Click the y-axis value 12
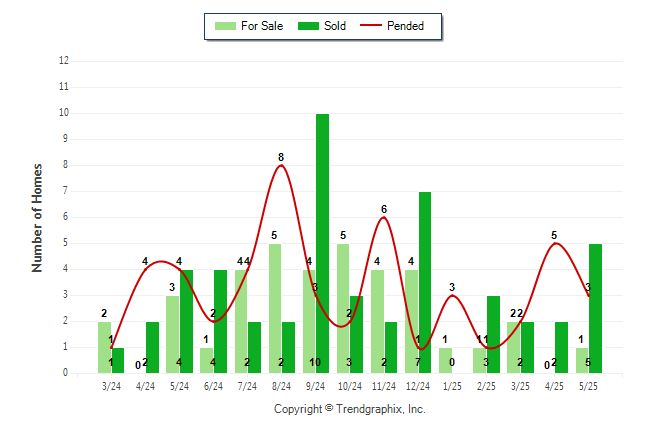The width and height of the screenshot is (646, 434). [64, 61]
